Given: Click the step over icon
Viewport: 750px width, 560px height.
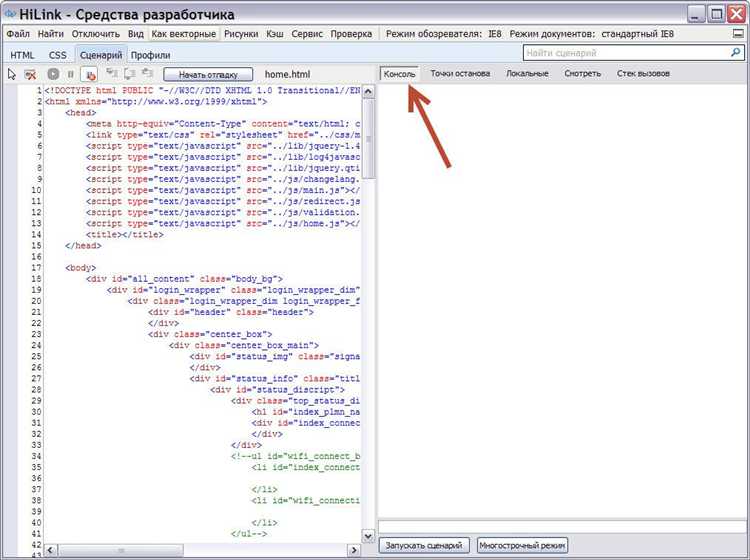Looking at the screenshot, I should point(130,74).
